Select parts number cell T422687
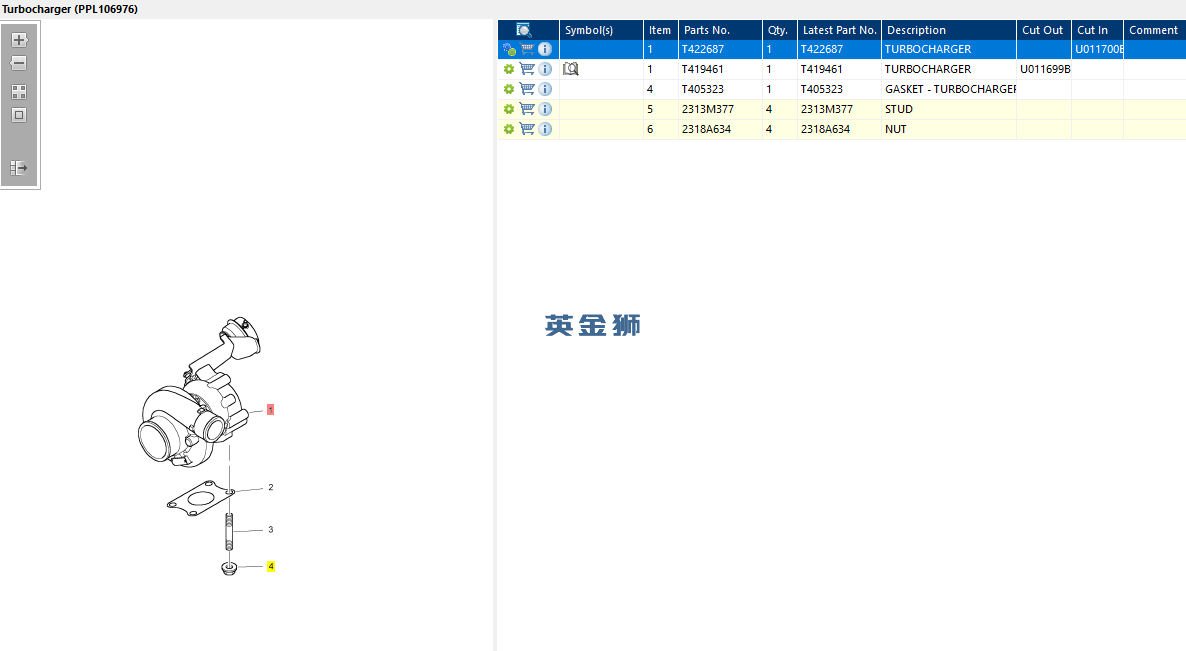Screen dimensions: 1186x651 (720, 49)
